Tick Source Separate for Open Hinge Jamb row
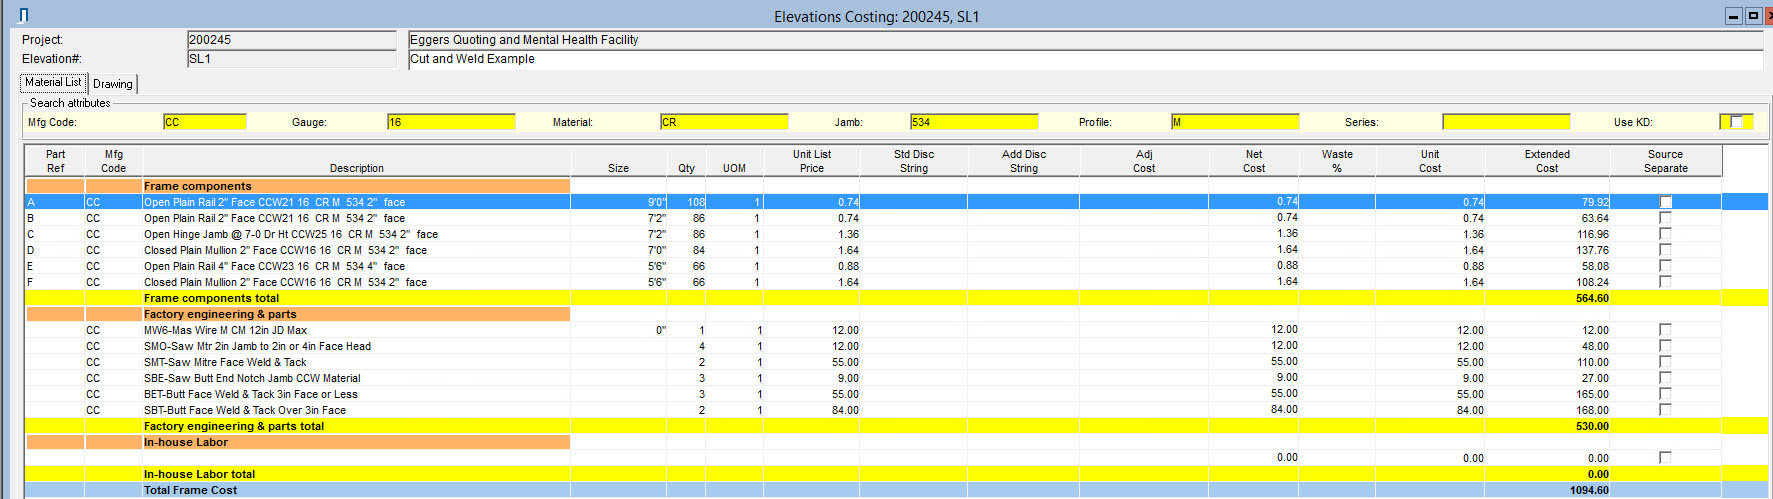 coord(1665,234)
